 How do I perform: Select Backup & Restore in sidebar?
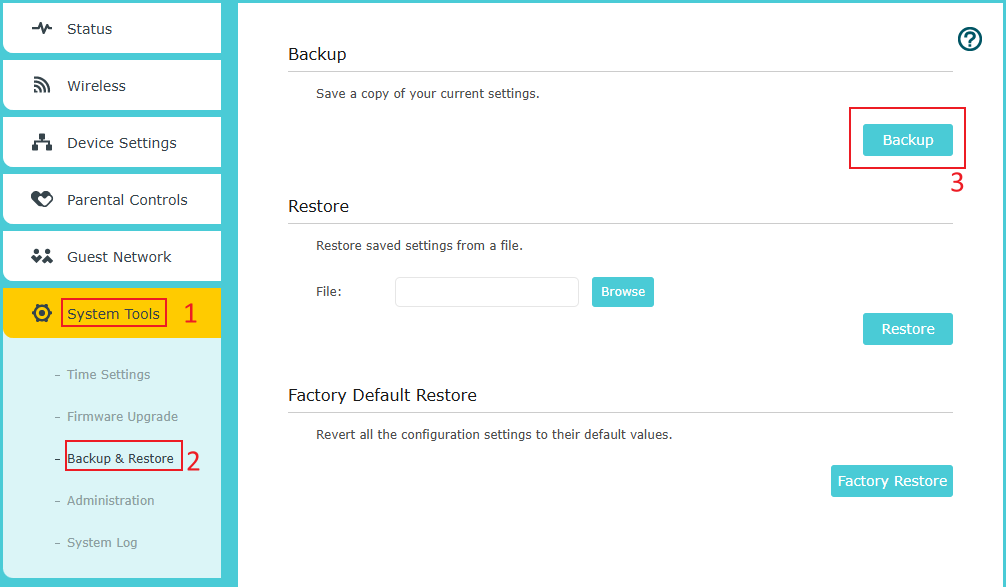coord(120,459)
